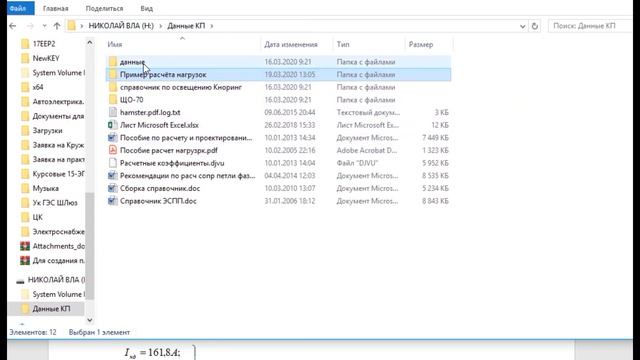Select Пособие по расчету и проектировани Word icon

point(113,138)
